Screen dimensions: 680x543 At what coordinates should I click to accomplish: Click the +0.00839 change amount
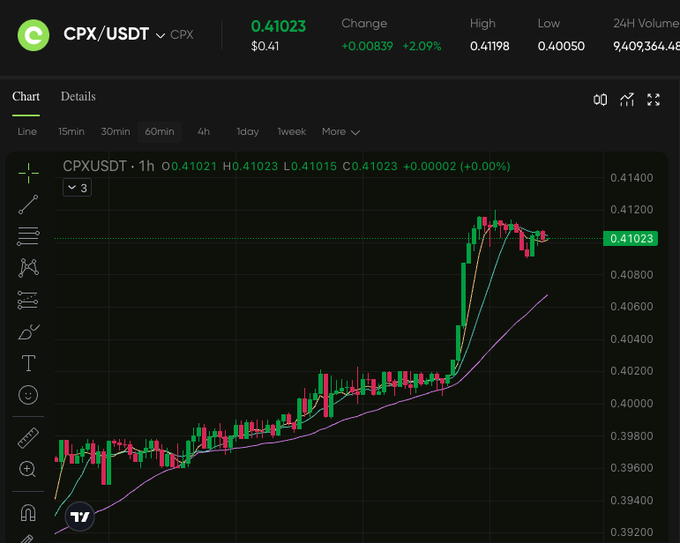367,46
